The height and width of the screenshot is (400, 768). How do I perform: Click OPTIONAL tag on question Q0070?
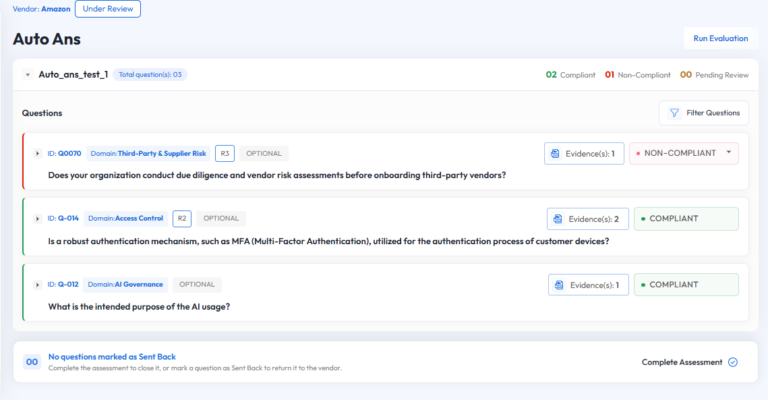click(264, 154)
